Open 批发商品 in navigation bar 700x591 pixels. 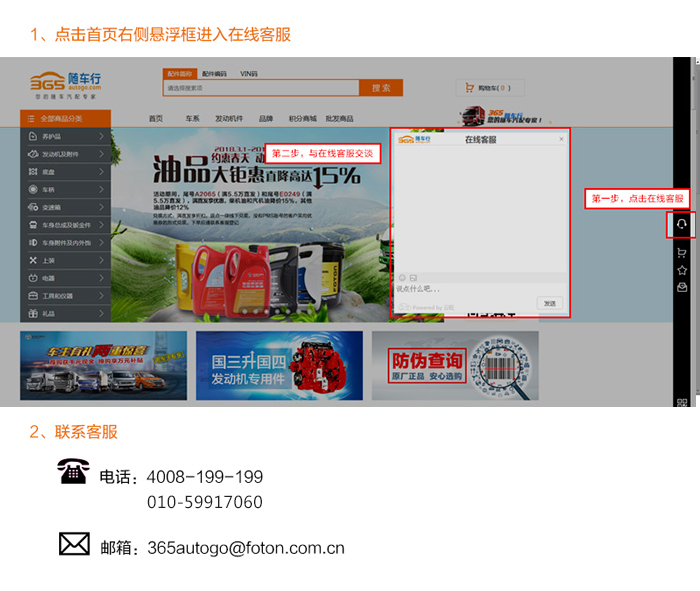pyautogui.click(x=339, y=119)
